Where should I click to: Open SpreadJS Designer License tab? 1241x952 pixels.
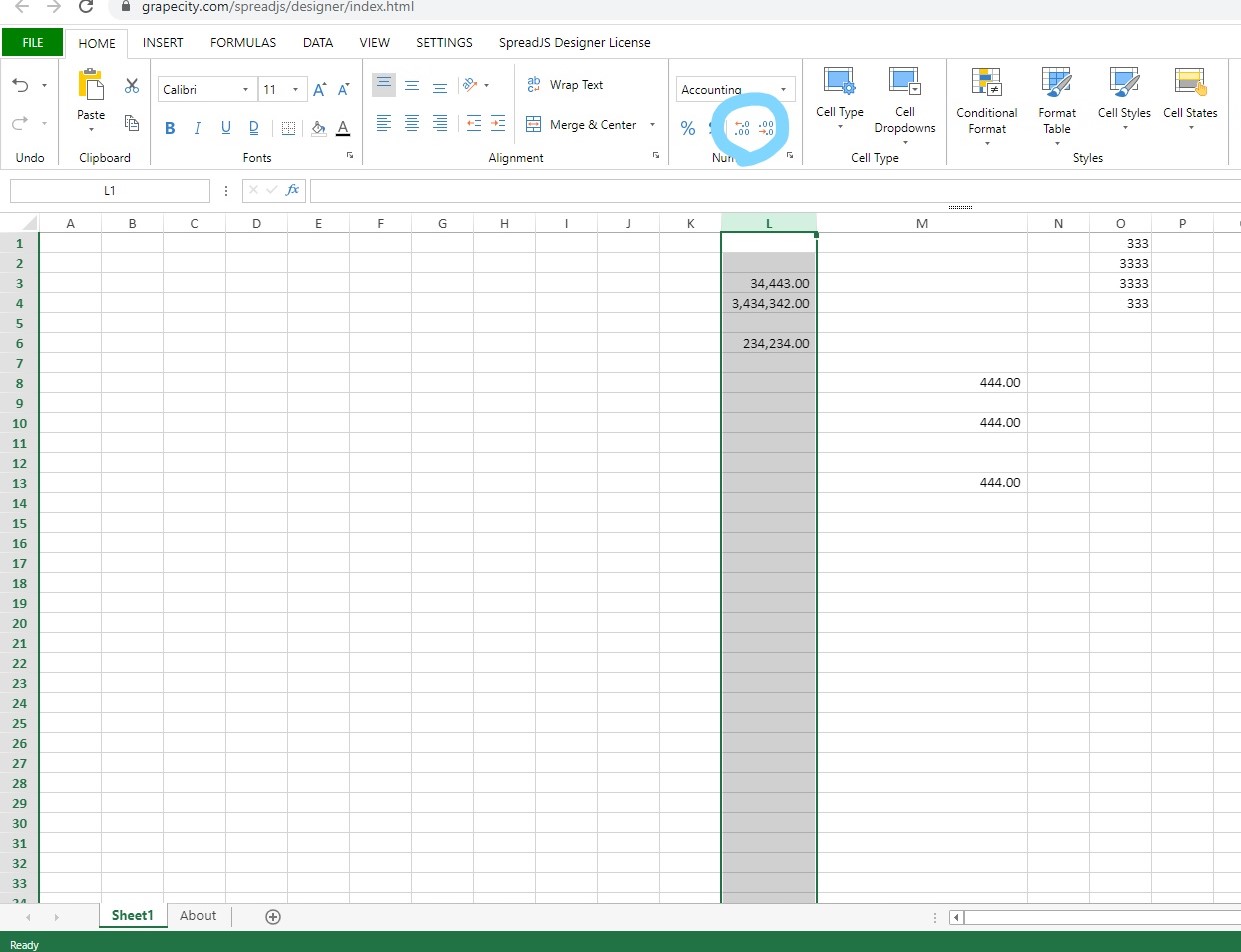(575, 43)
